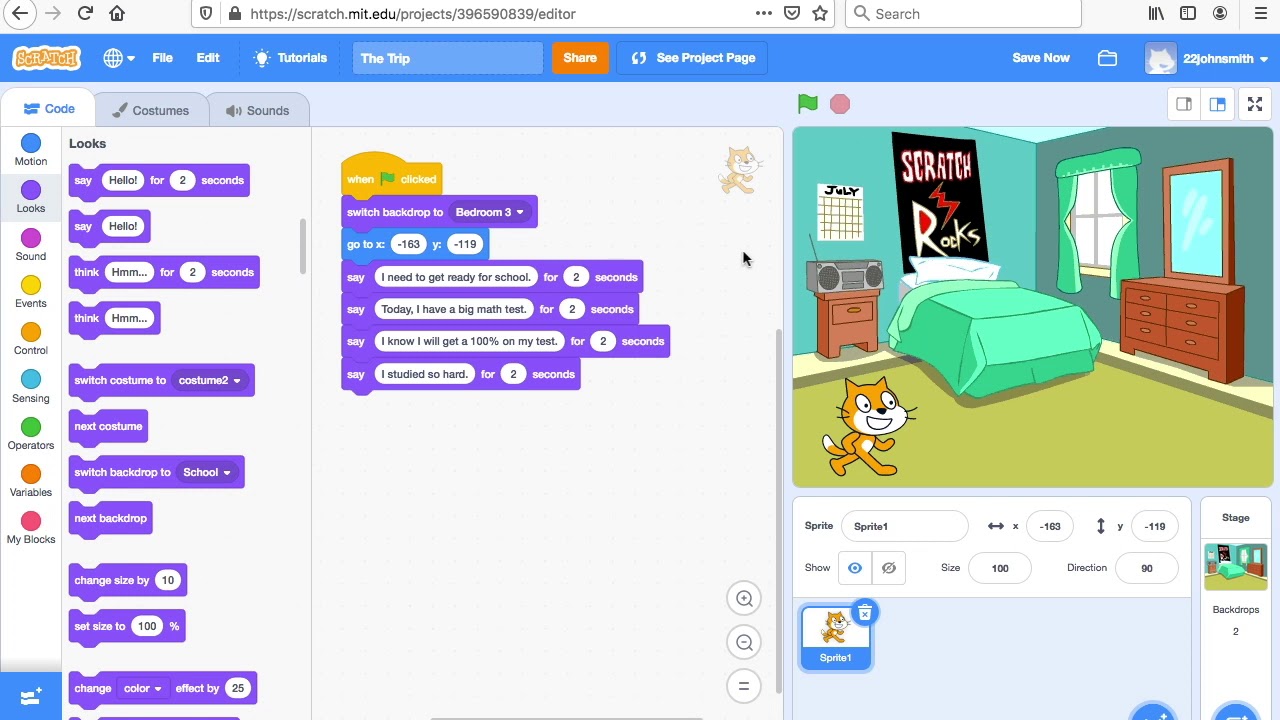This screenshot has height=720, width=1280.
Task: Zoom in on the script workspace
Action: 744,598
